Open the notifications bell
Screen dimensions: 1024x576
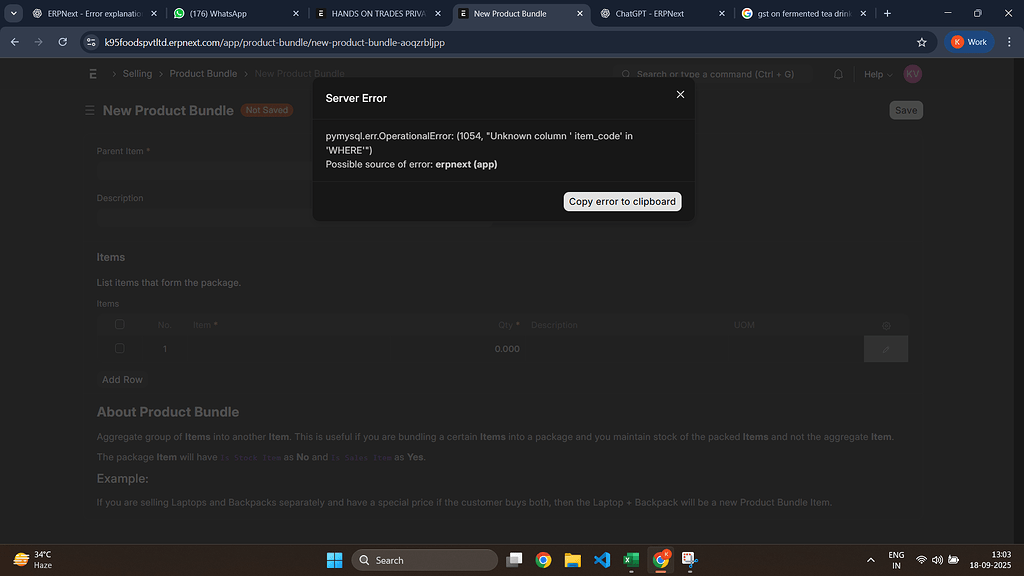838,74
